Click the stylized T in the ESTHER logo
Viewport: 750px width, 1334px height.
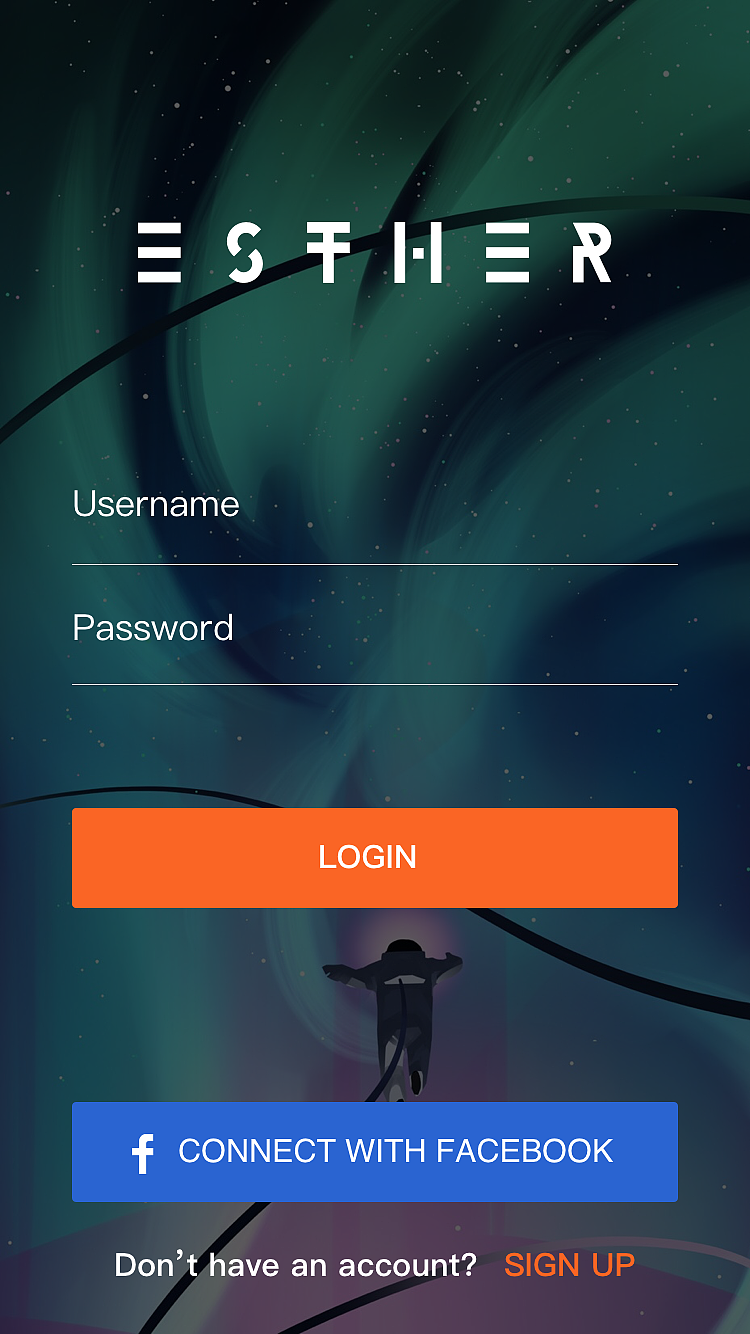pyautogui.click(x=328, y=253)
